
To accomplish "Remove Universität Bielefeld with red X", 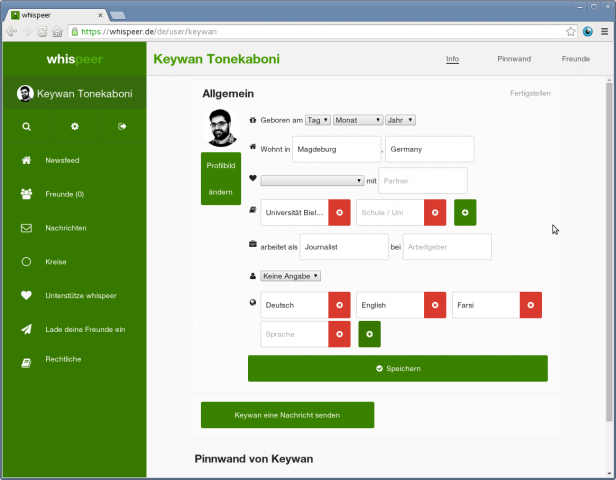I will (x=339, y=212).
